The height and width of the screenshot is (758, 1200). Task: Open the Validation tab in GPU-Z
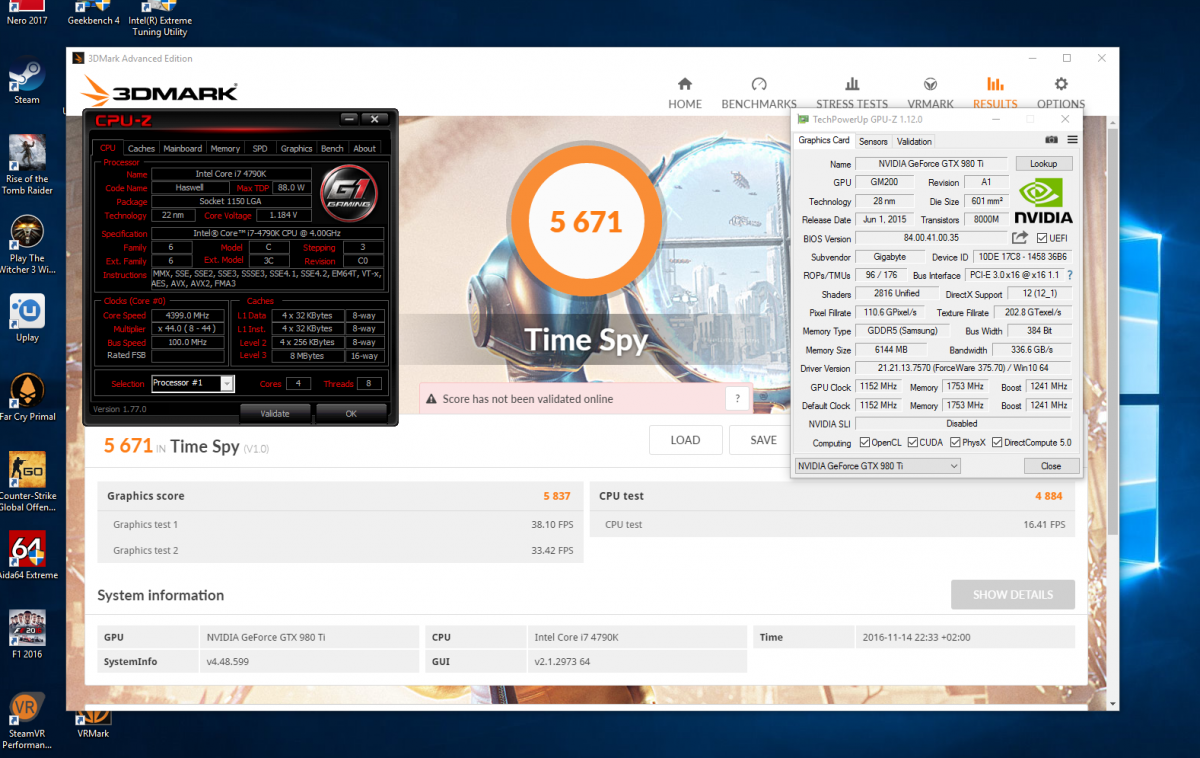(914, 142)
